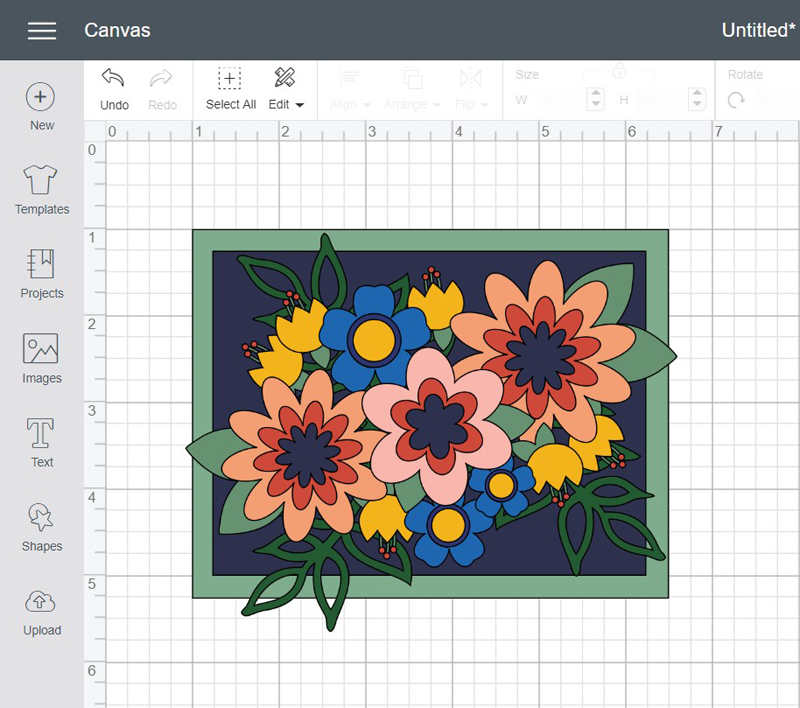Select the floral image on canvas
800x708 pixels.
click(x=430, y=415)
